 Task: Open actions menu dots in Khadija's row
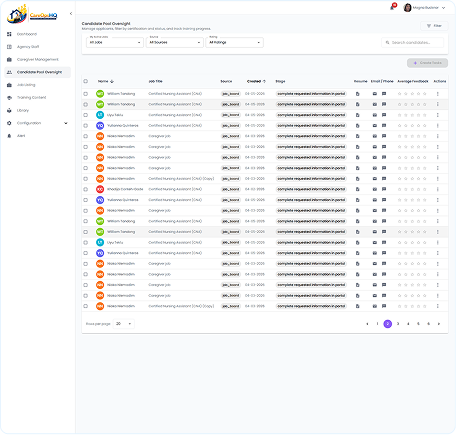pyautogui.click(x=438, y=189)
